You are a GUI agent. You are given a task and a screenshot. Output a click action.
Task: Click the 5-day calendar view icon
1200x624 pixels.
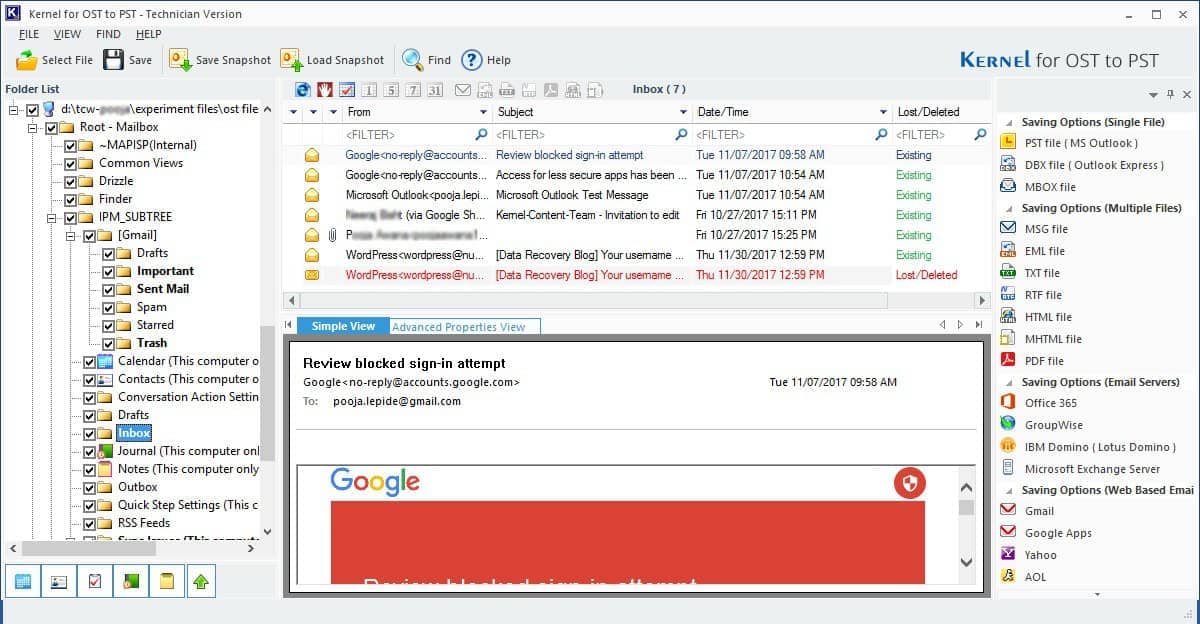tap(390, 90)
